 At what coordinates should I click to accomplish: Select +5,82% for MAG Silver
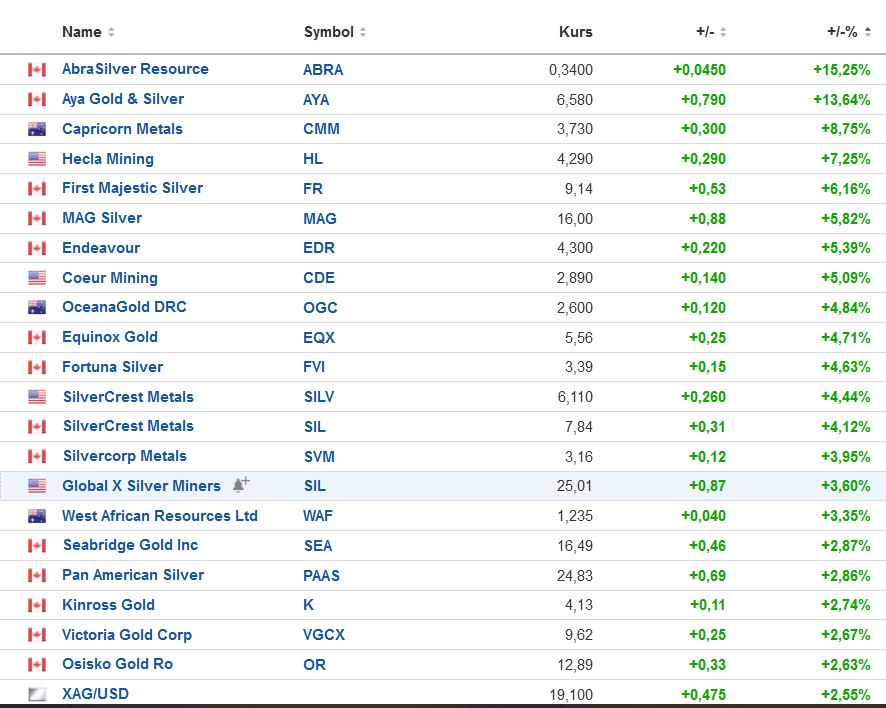845,219
